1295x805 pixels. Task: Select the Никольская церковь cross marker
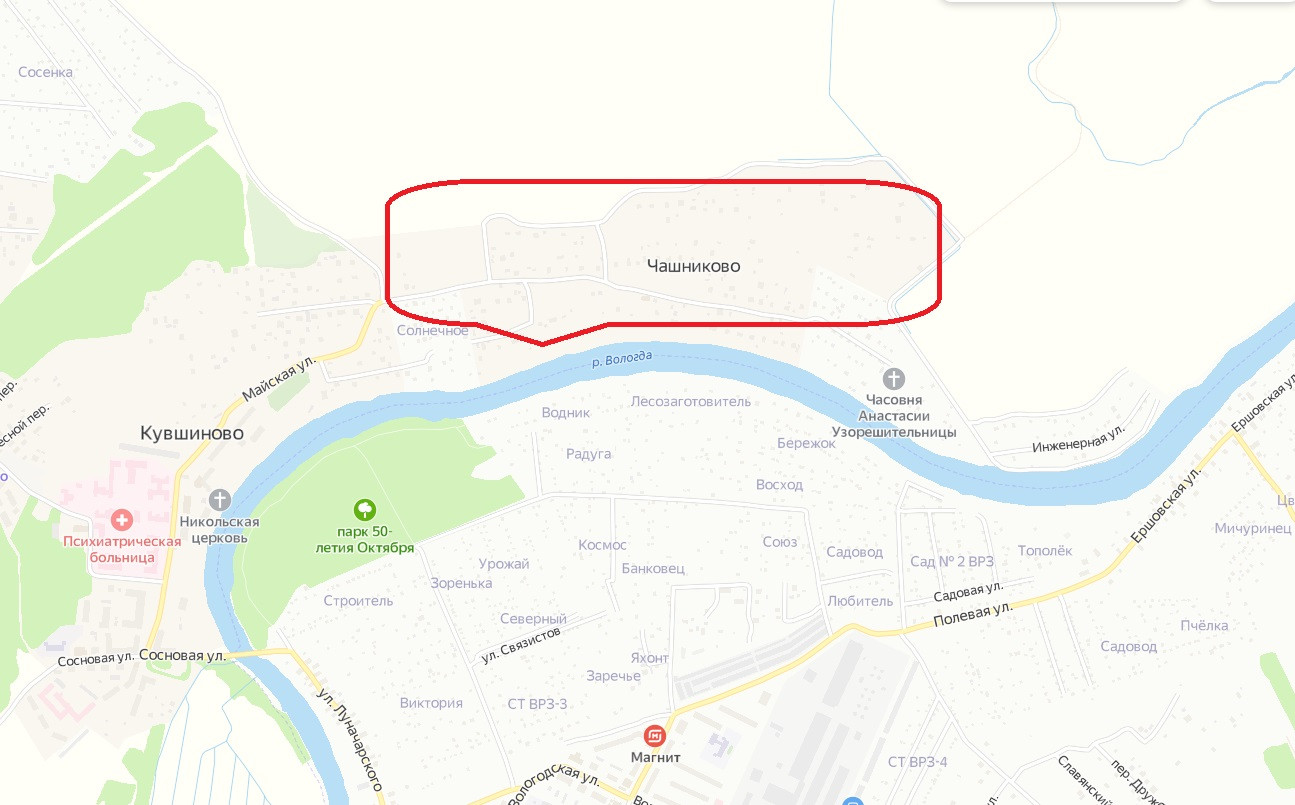pos(219,499)
